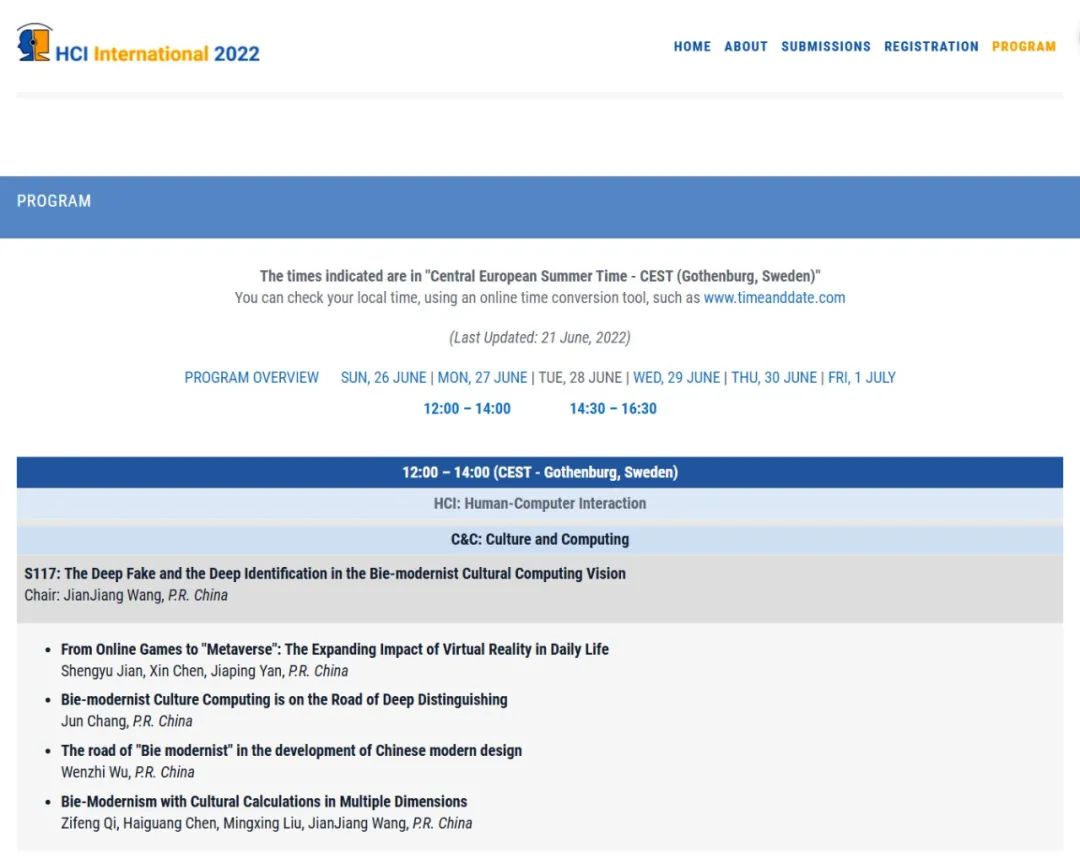View the FRI, 1 JULY schedule

tap(861, 378)
